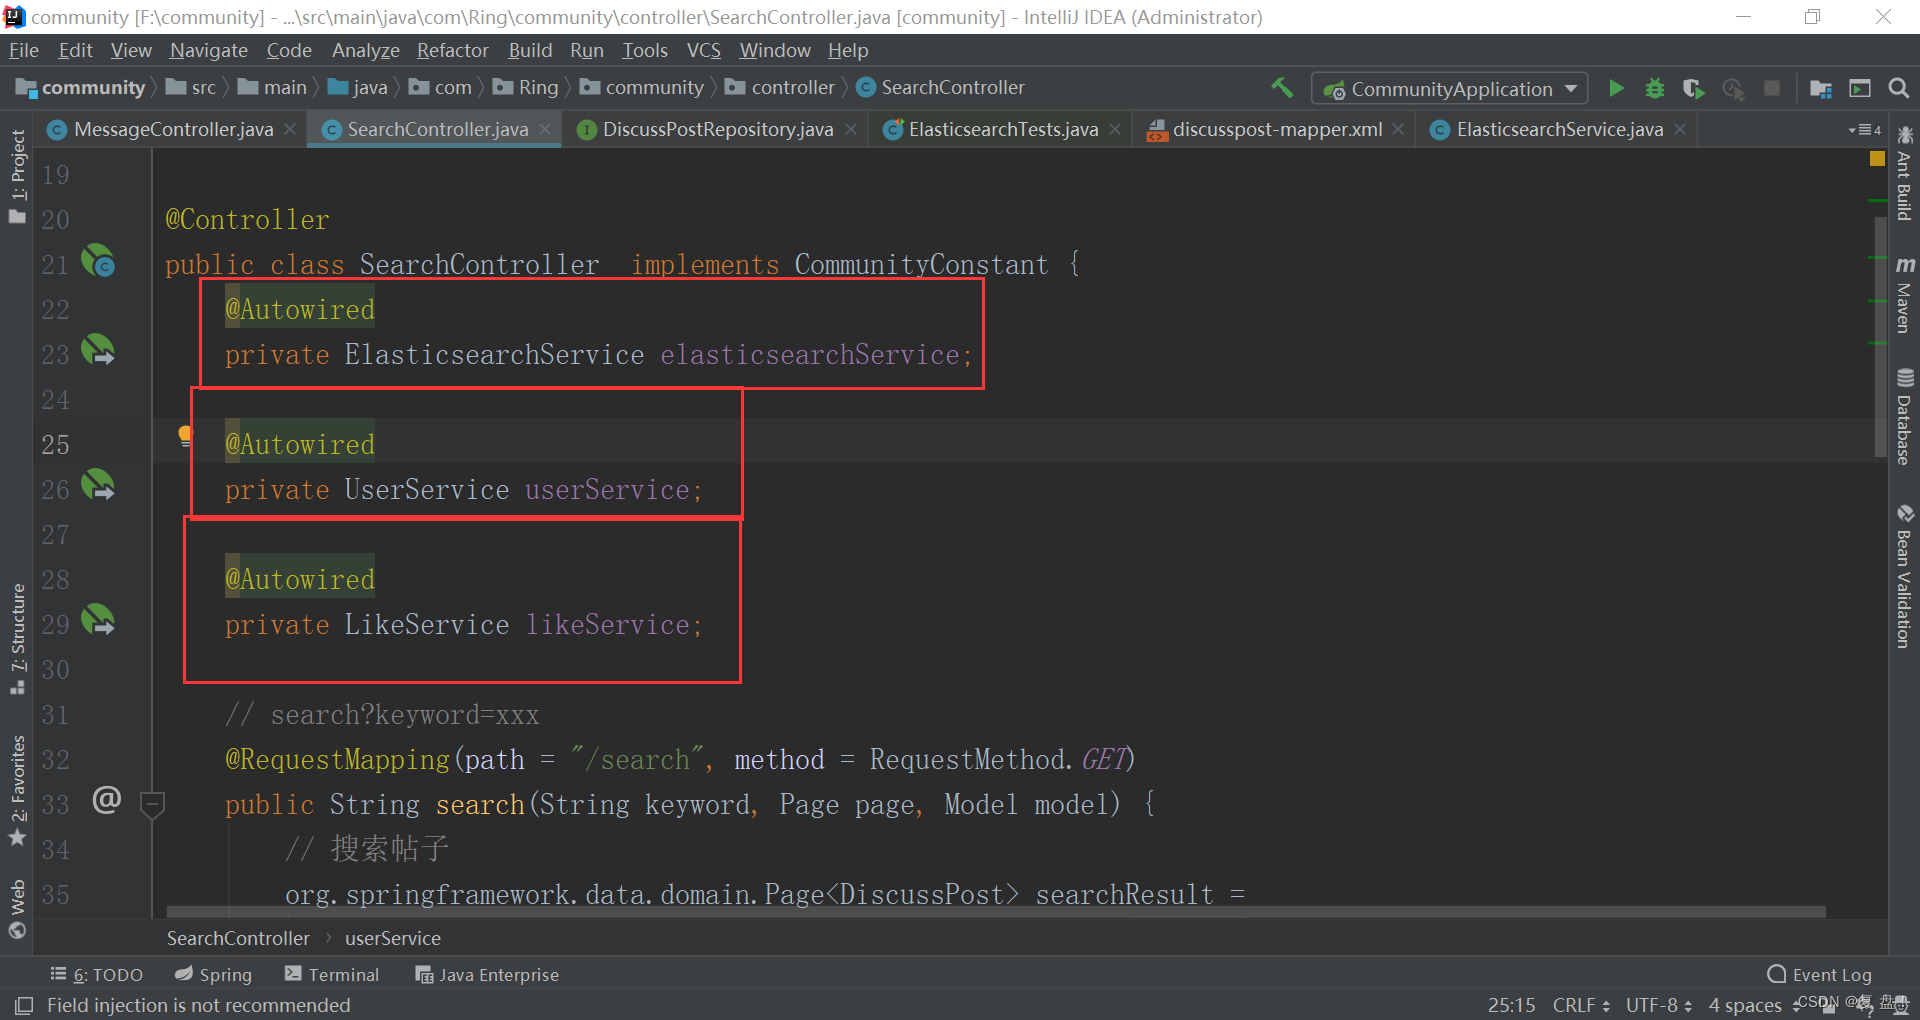
Task: Click the yellow intention lightbulb on line 25
Action: pos(185,435)
